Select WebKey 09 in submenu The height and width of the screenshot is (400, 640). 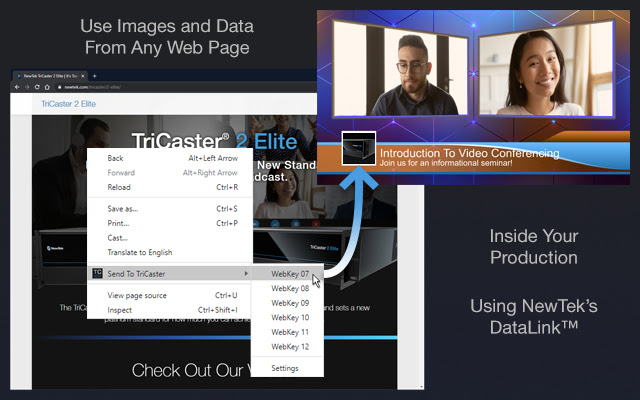point(287,303)
